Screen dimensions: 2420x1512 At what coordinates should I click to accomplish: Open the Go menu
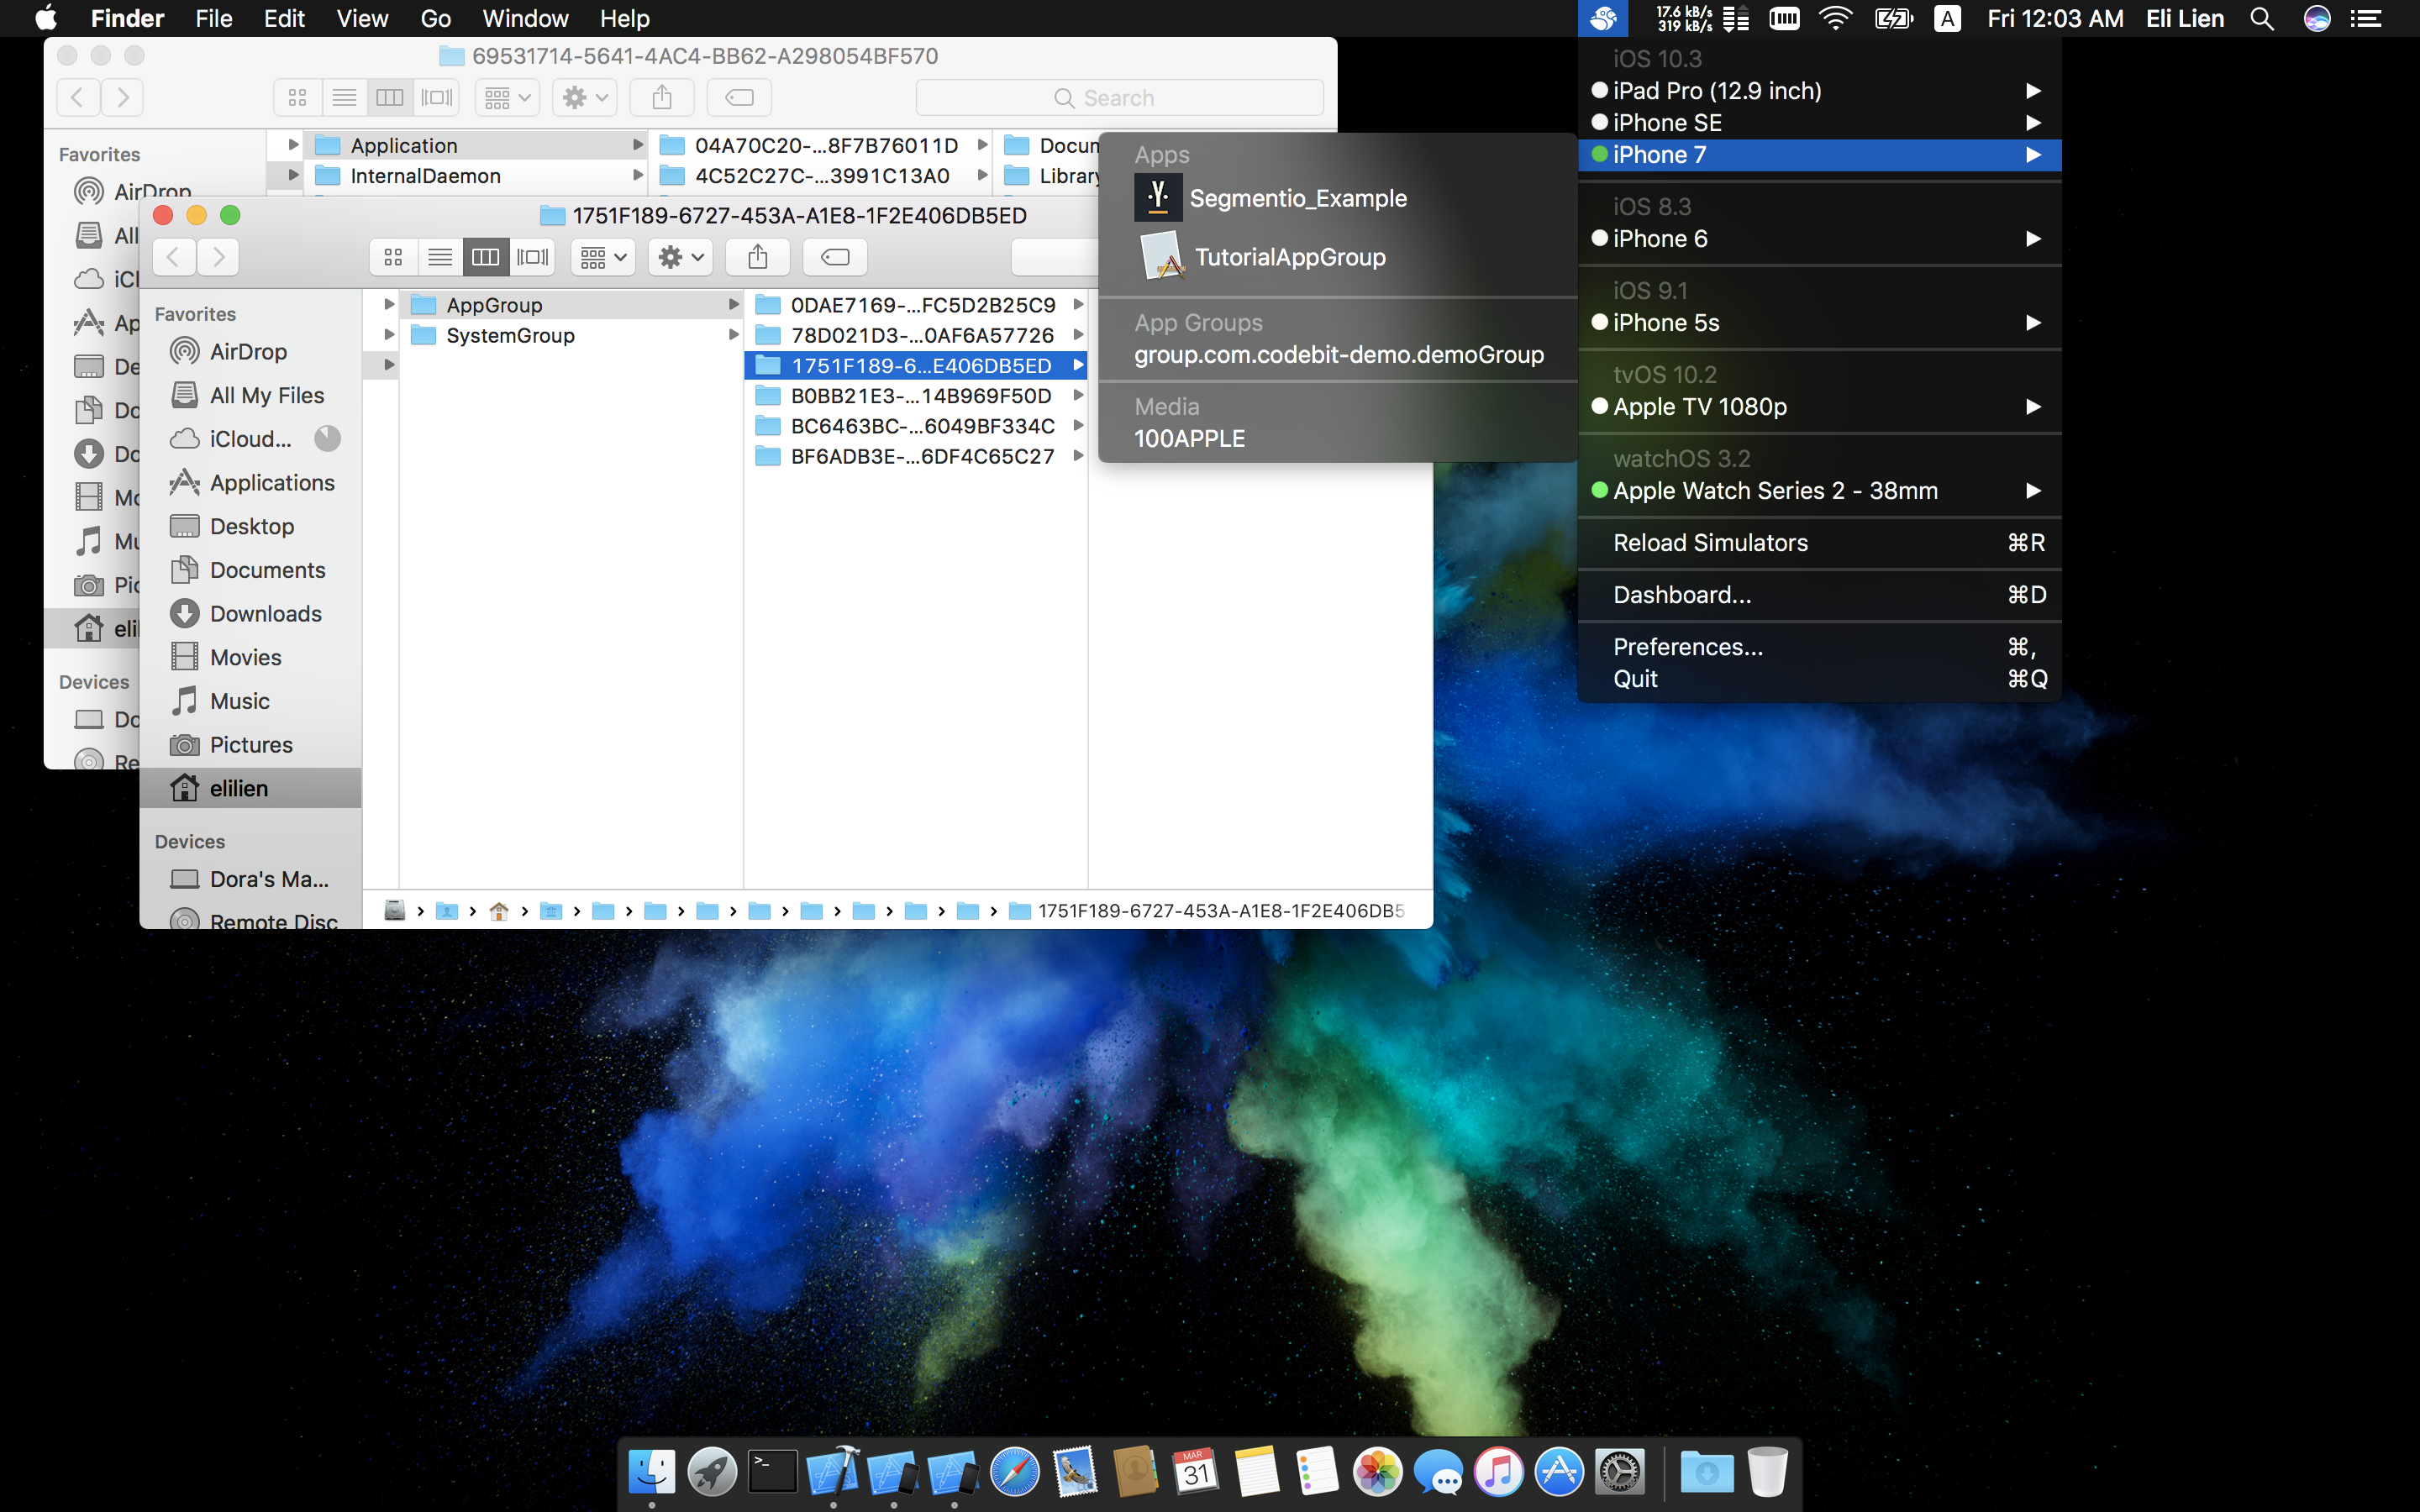(435, 18)
